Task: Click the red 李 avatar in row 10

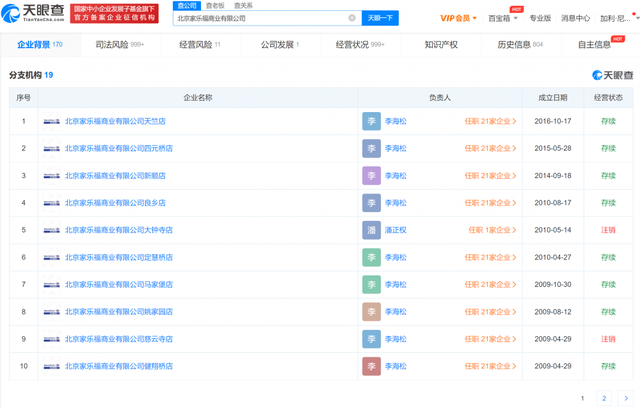Action: 371,366
